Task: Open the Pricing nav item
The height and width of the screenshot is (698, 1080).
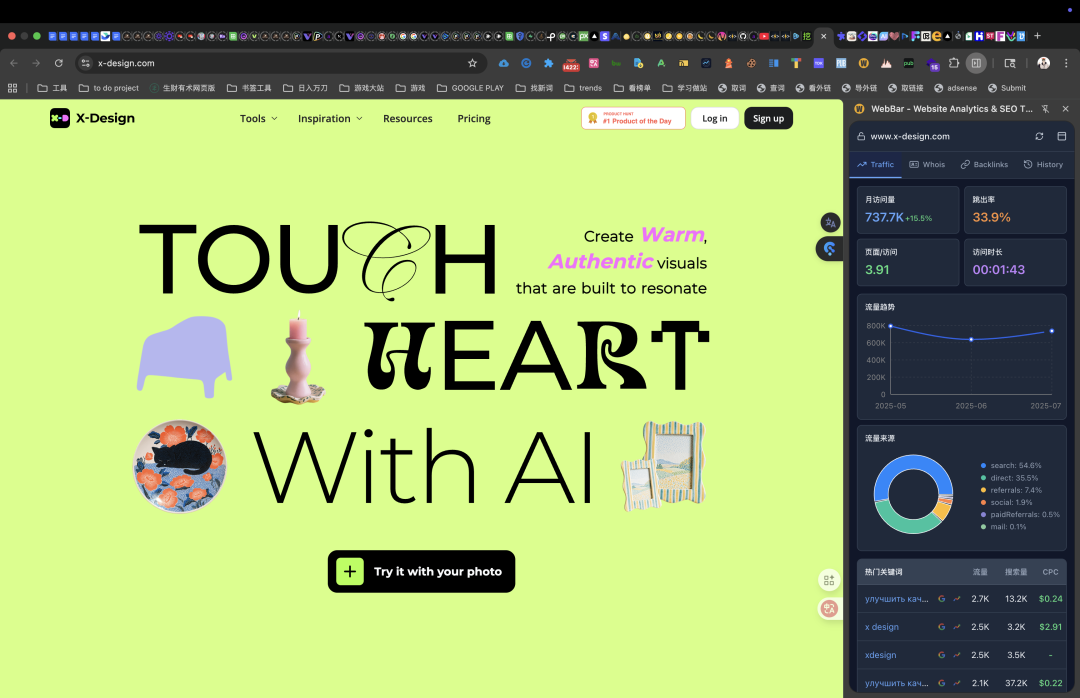Action: (474, 119)
